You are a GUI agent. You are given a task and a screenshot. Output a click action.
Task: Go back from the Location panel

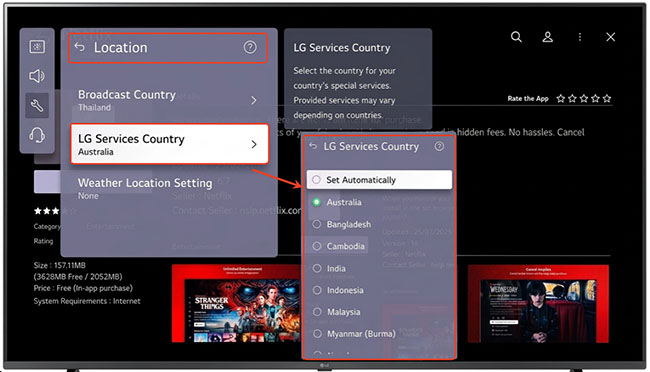[x=80, y=47]
